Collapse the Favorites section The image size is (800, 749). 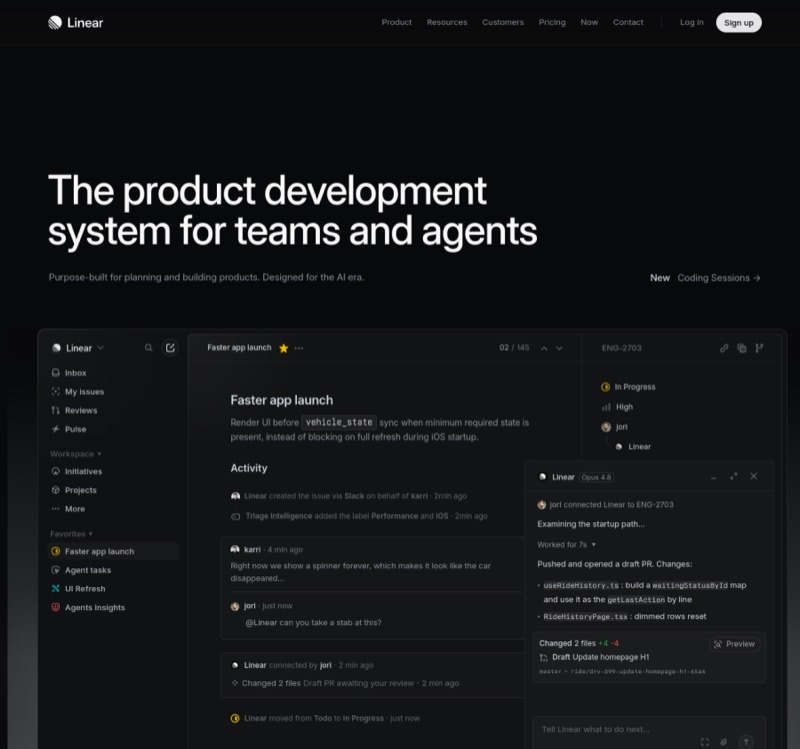pos(71,534)
